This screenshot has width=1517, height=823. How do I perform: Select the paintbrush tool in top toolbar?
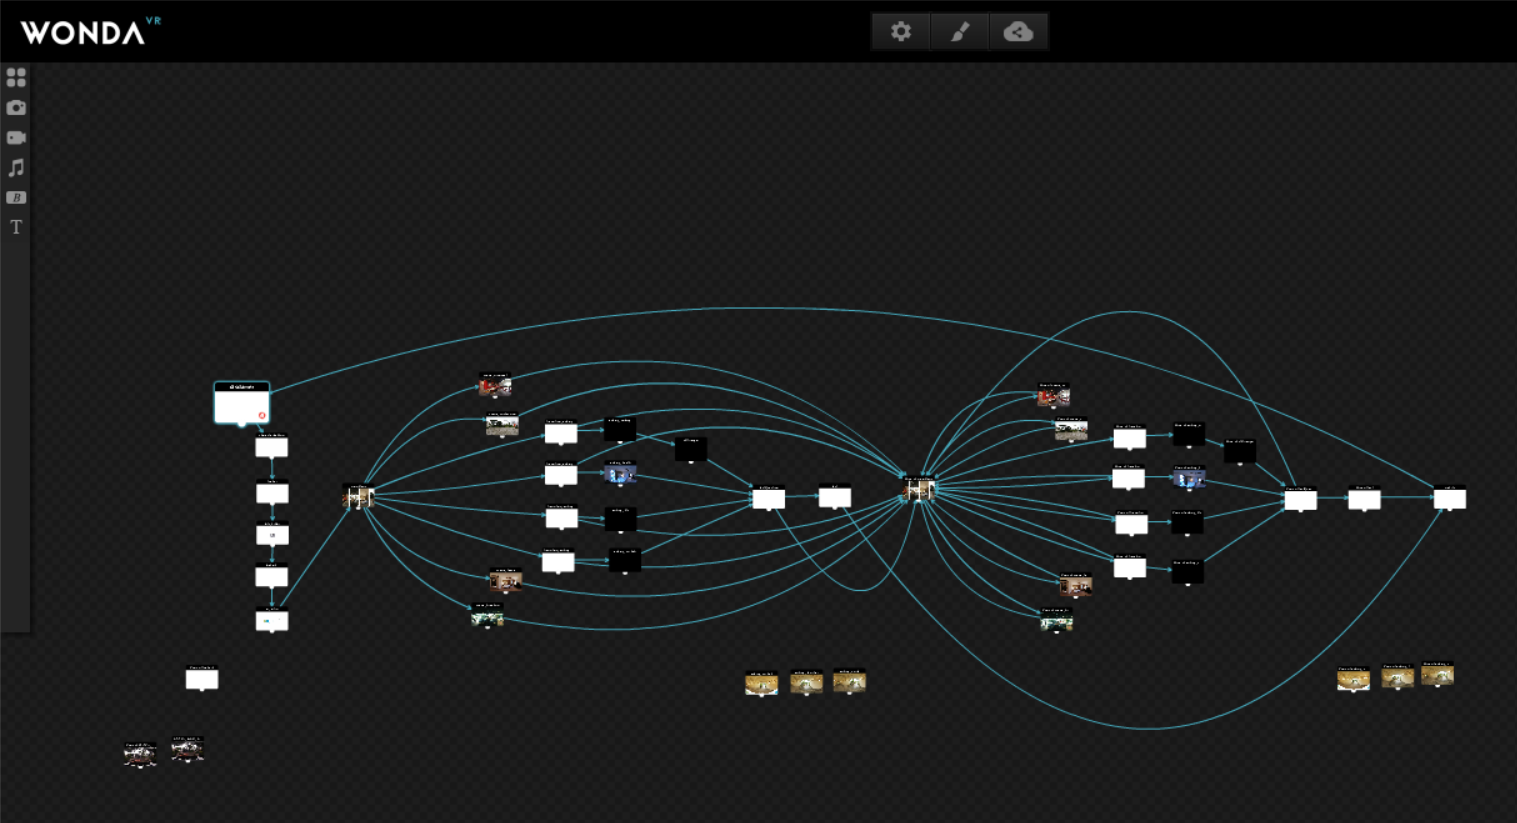(960, 32)
